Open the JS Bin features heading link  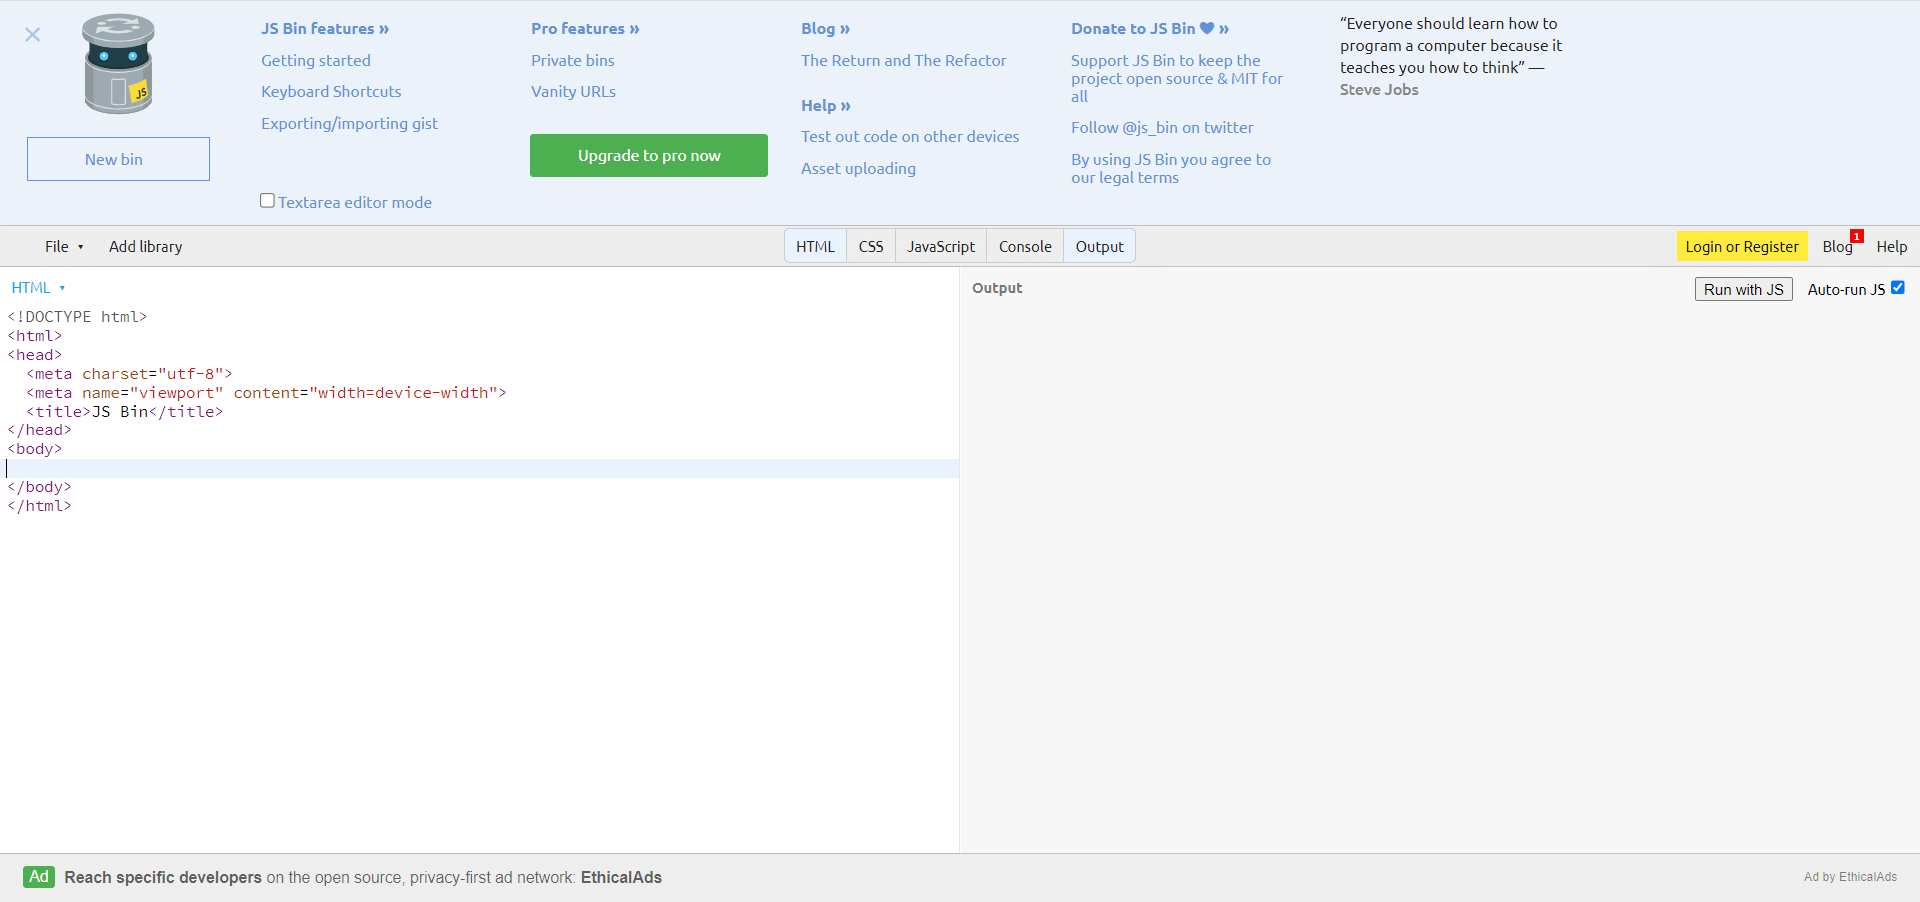coord(325,29)
